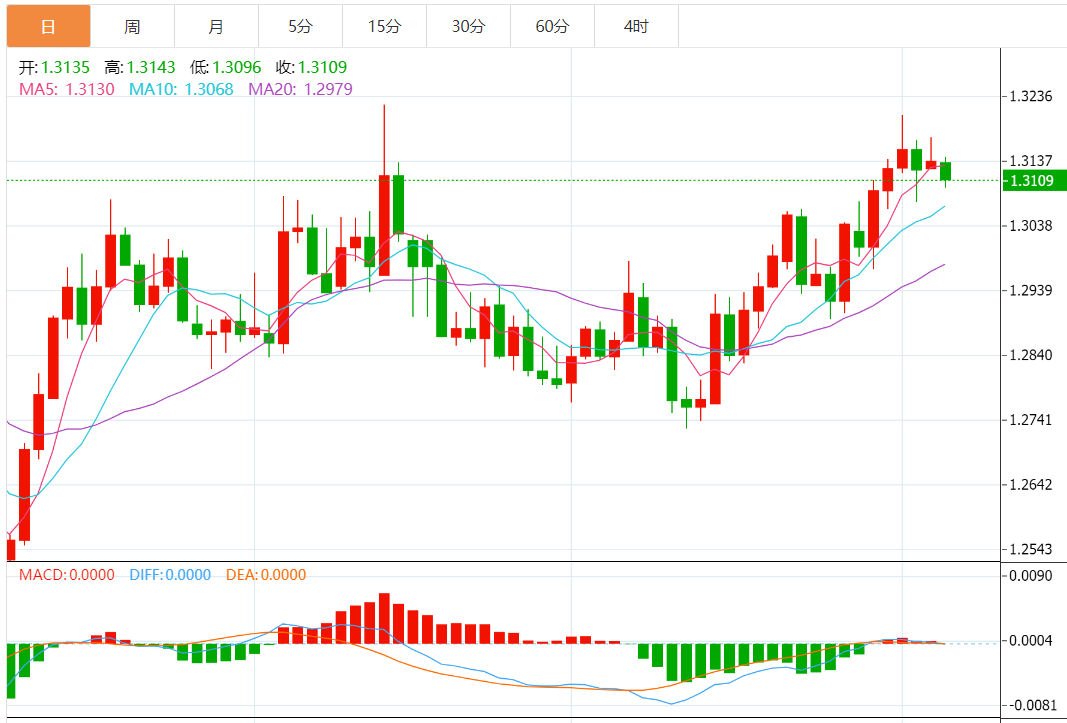
Task: Open the 5分 timeframe tab
Action: tap(300, 27)
